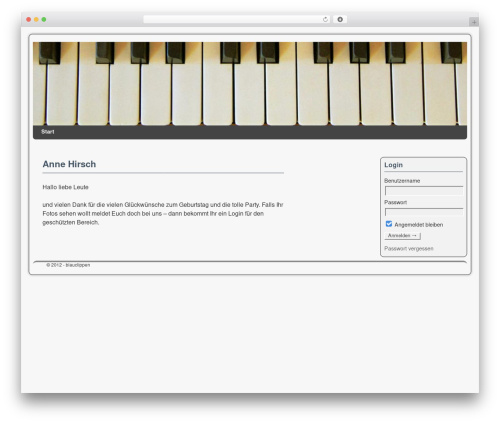The image size is (500, 423).
Task: Focus the Benutzername input field
Action: pos(424,191)
